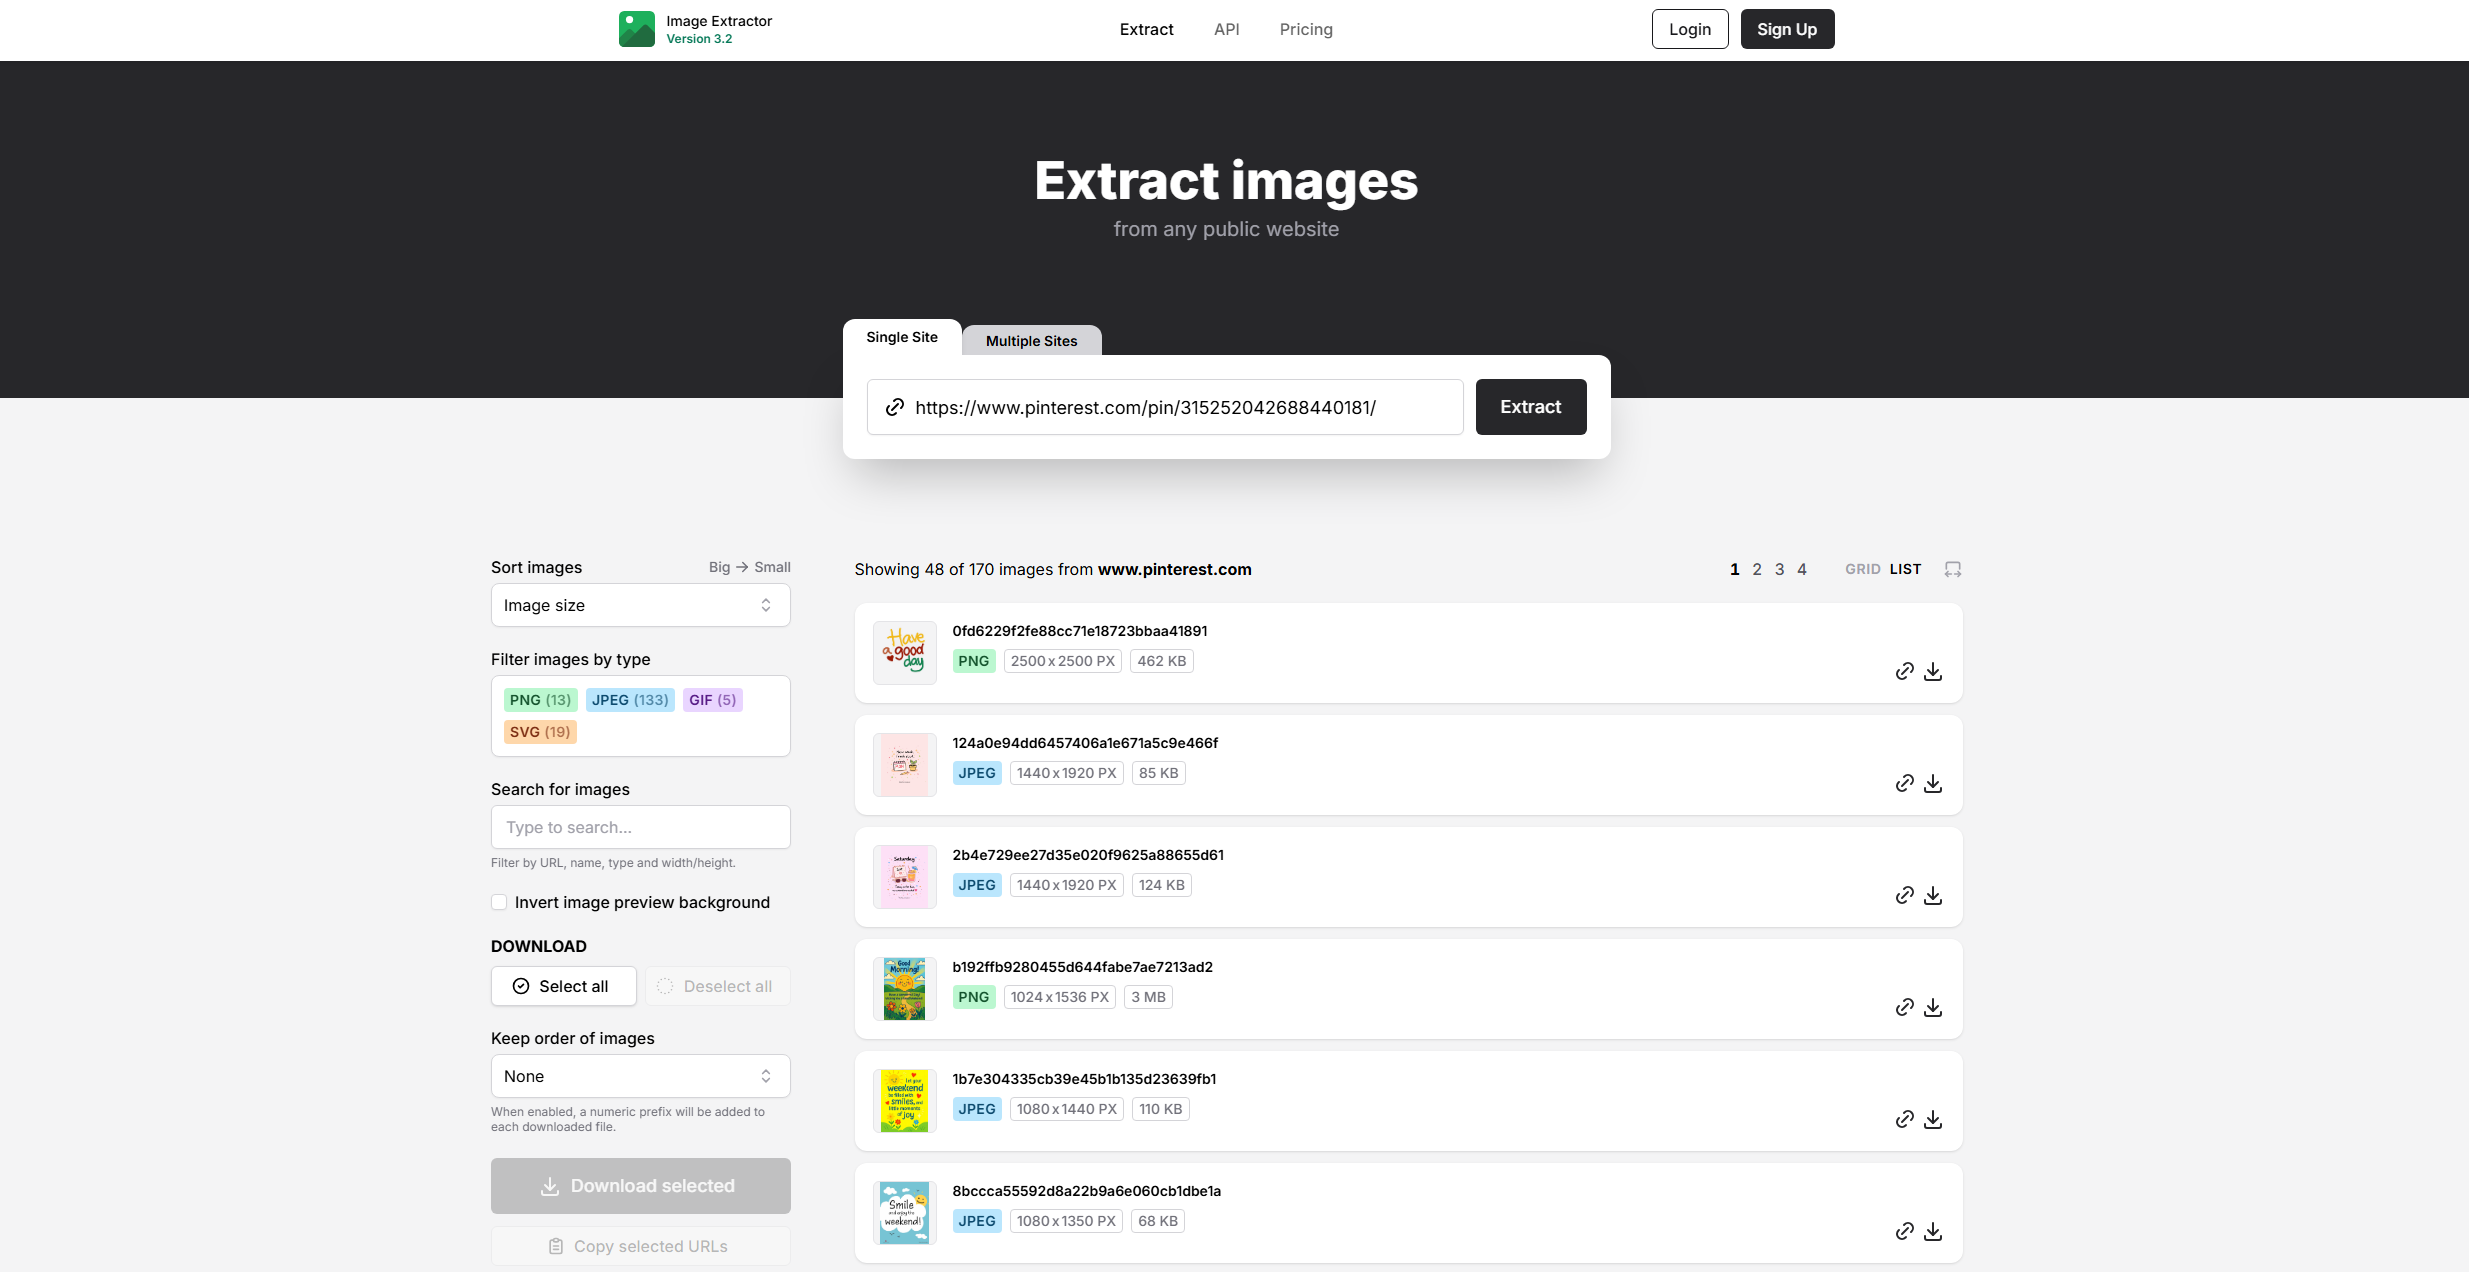Open the Image size sort dropdown

point(640,605)
